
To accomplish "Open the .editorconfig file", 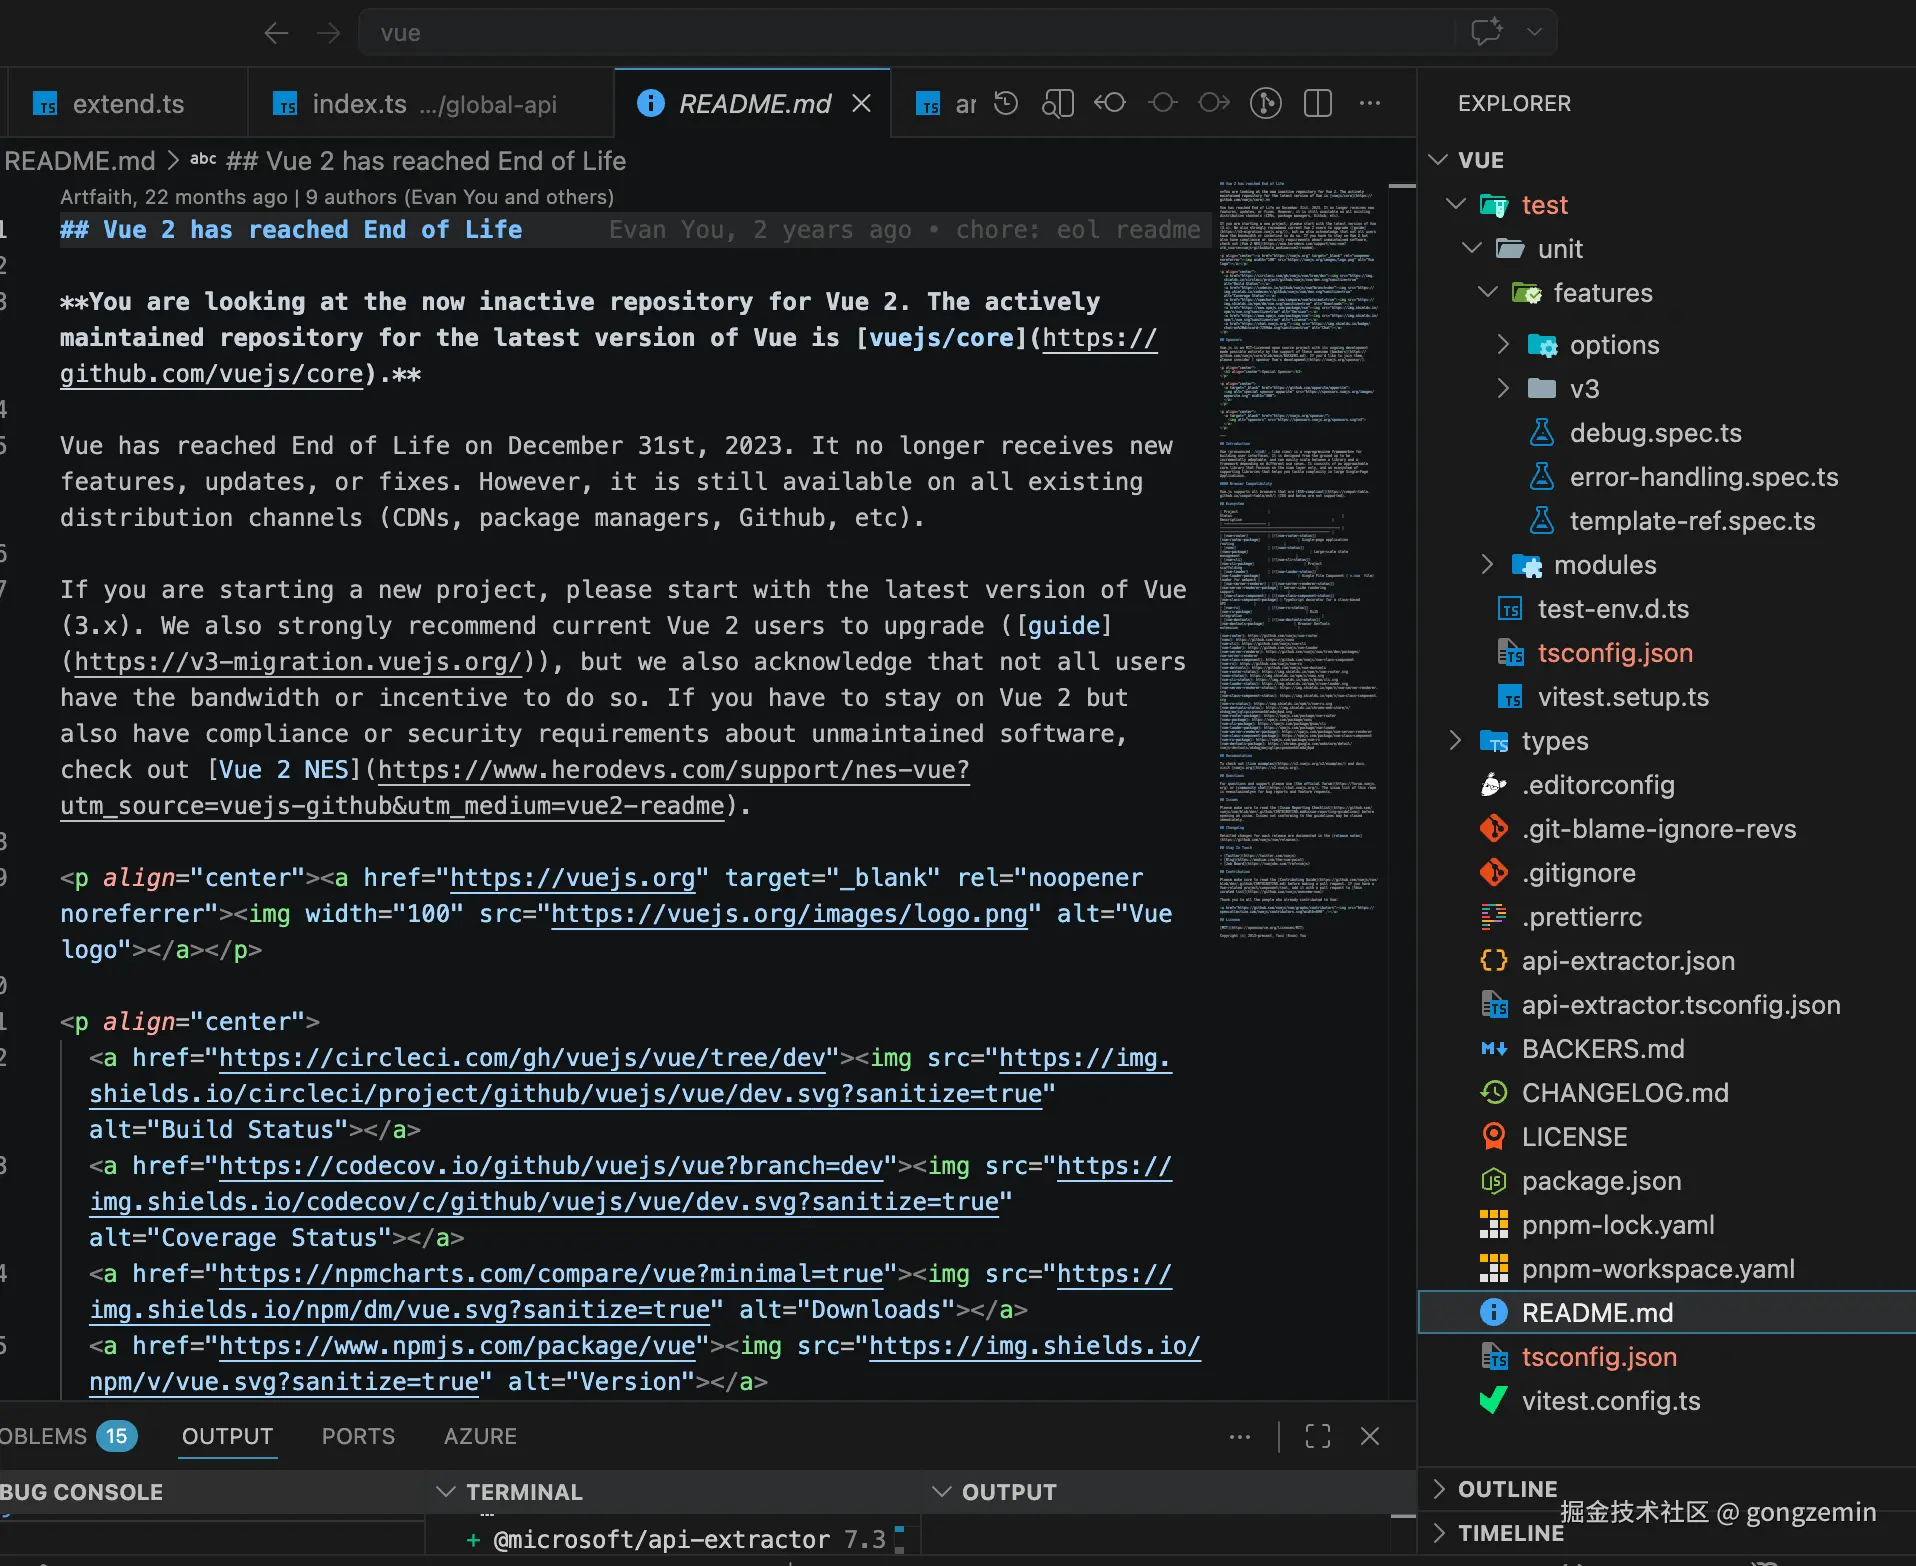I will click(1598, 785).
